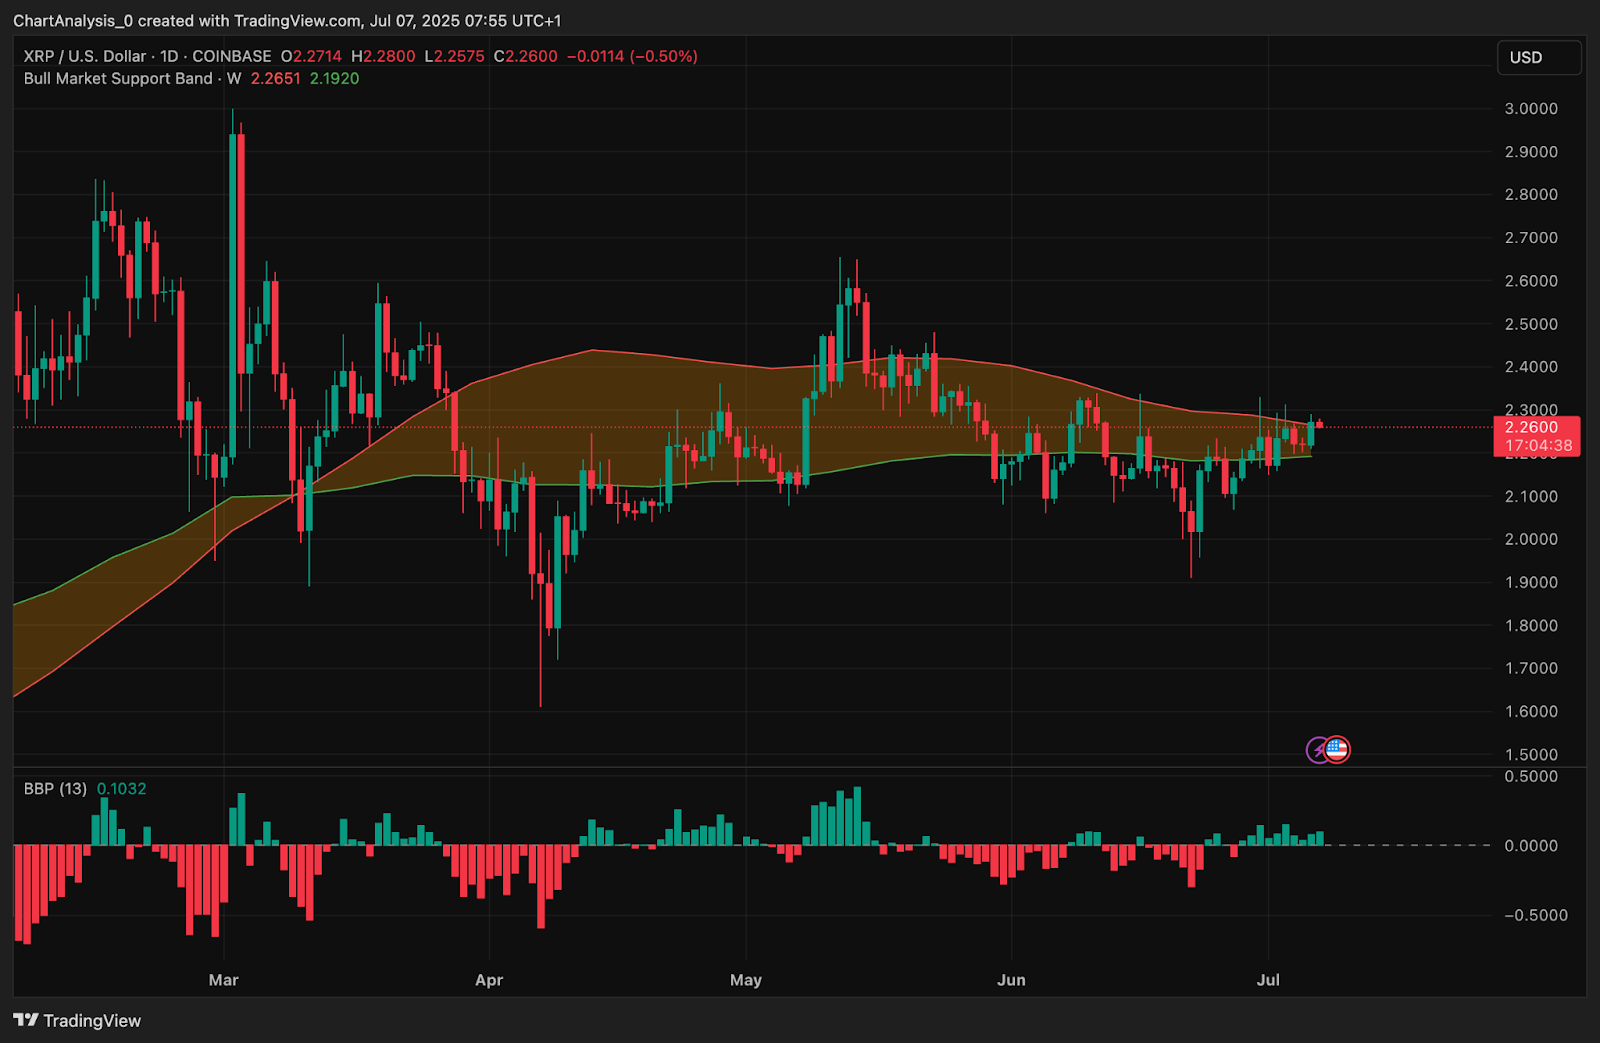Click the close price C2.2600
The height and width of the screenshot is (1043, 1600).
tap(526, 56)
